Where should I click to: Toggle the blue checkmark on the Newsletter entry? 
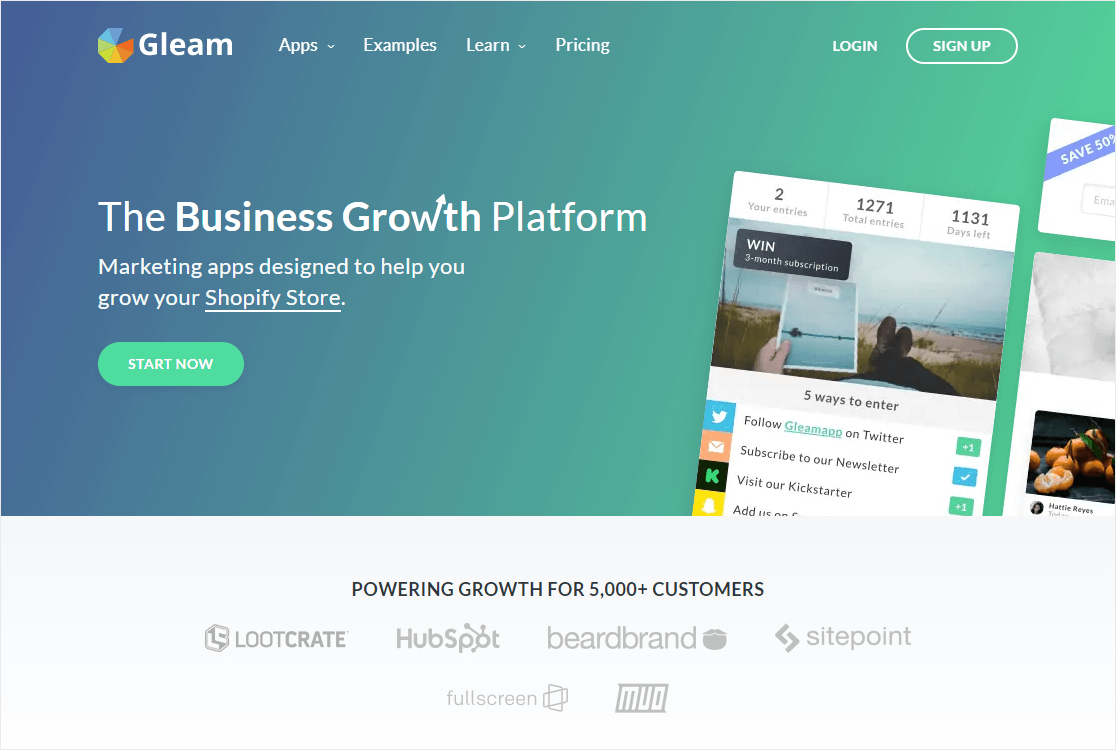click(x=964, y=477)
